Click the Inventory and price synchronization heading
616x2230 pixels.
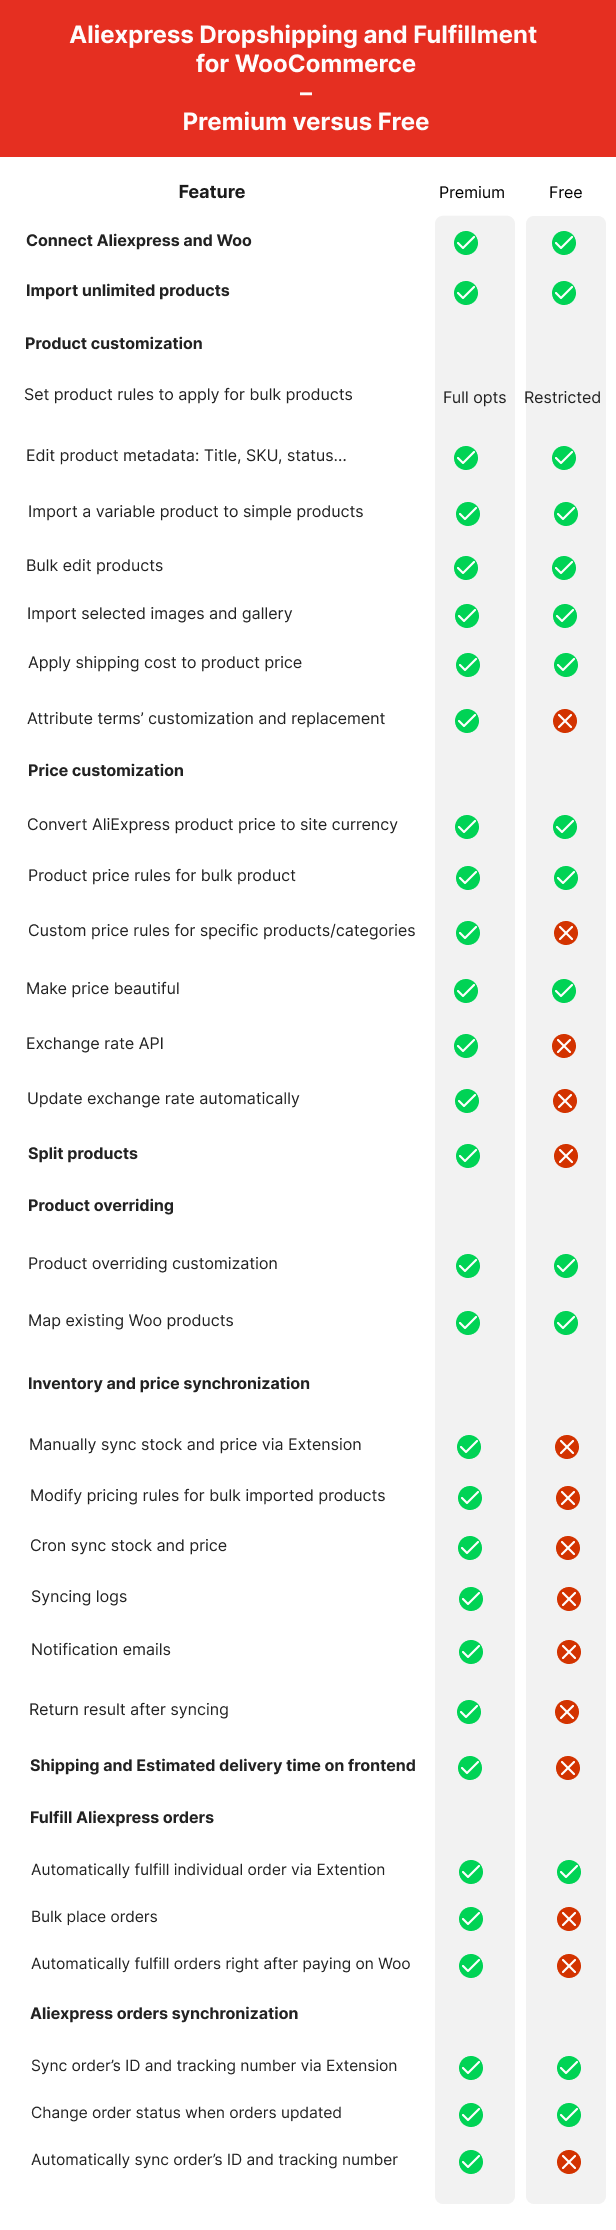(169, 1384)
